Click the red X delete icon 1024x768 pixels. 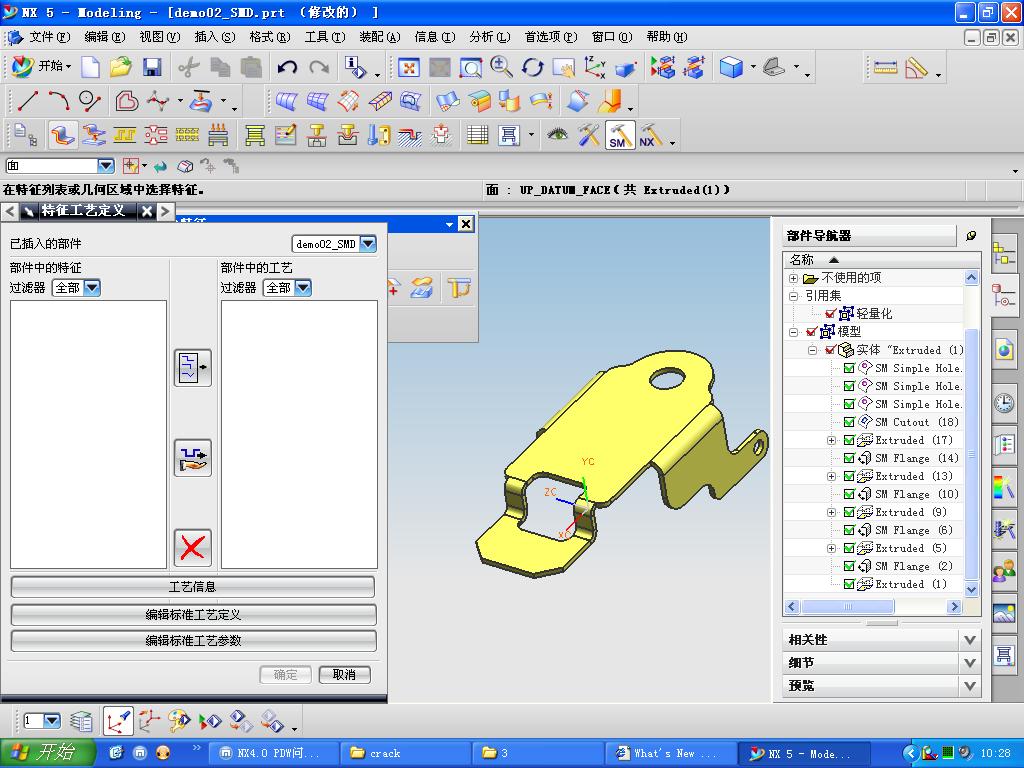[193, 547]
